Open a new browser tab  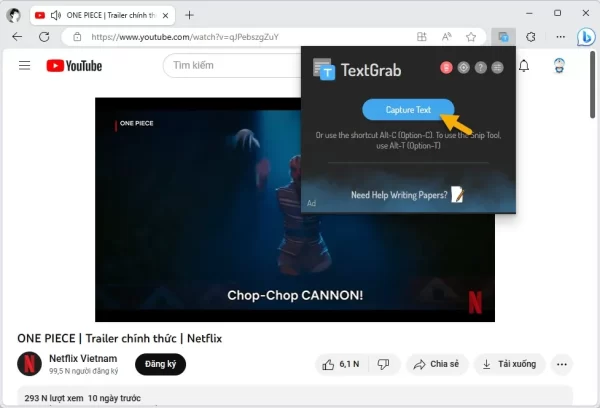189,15
